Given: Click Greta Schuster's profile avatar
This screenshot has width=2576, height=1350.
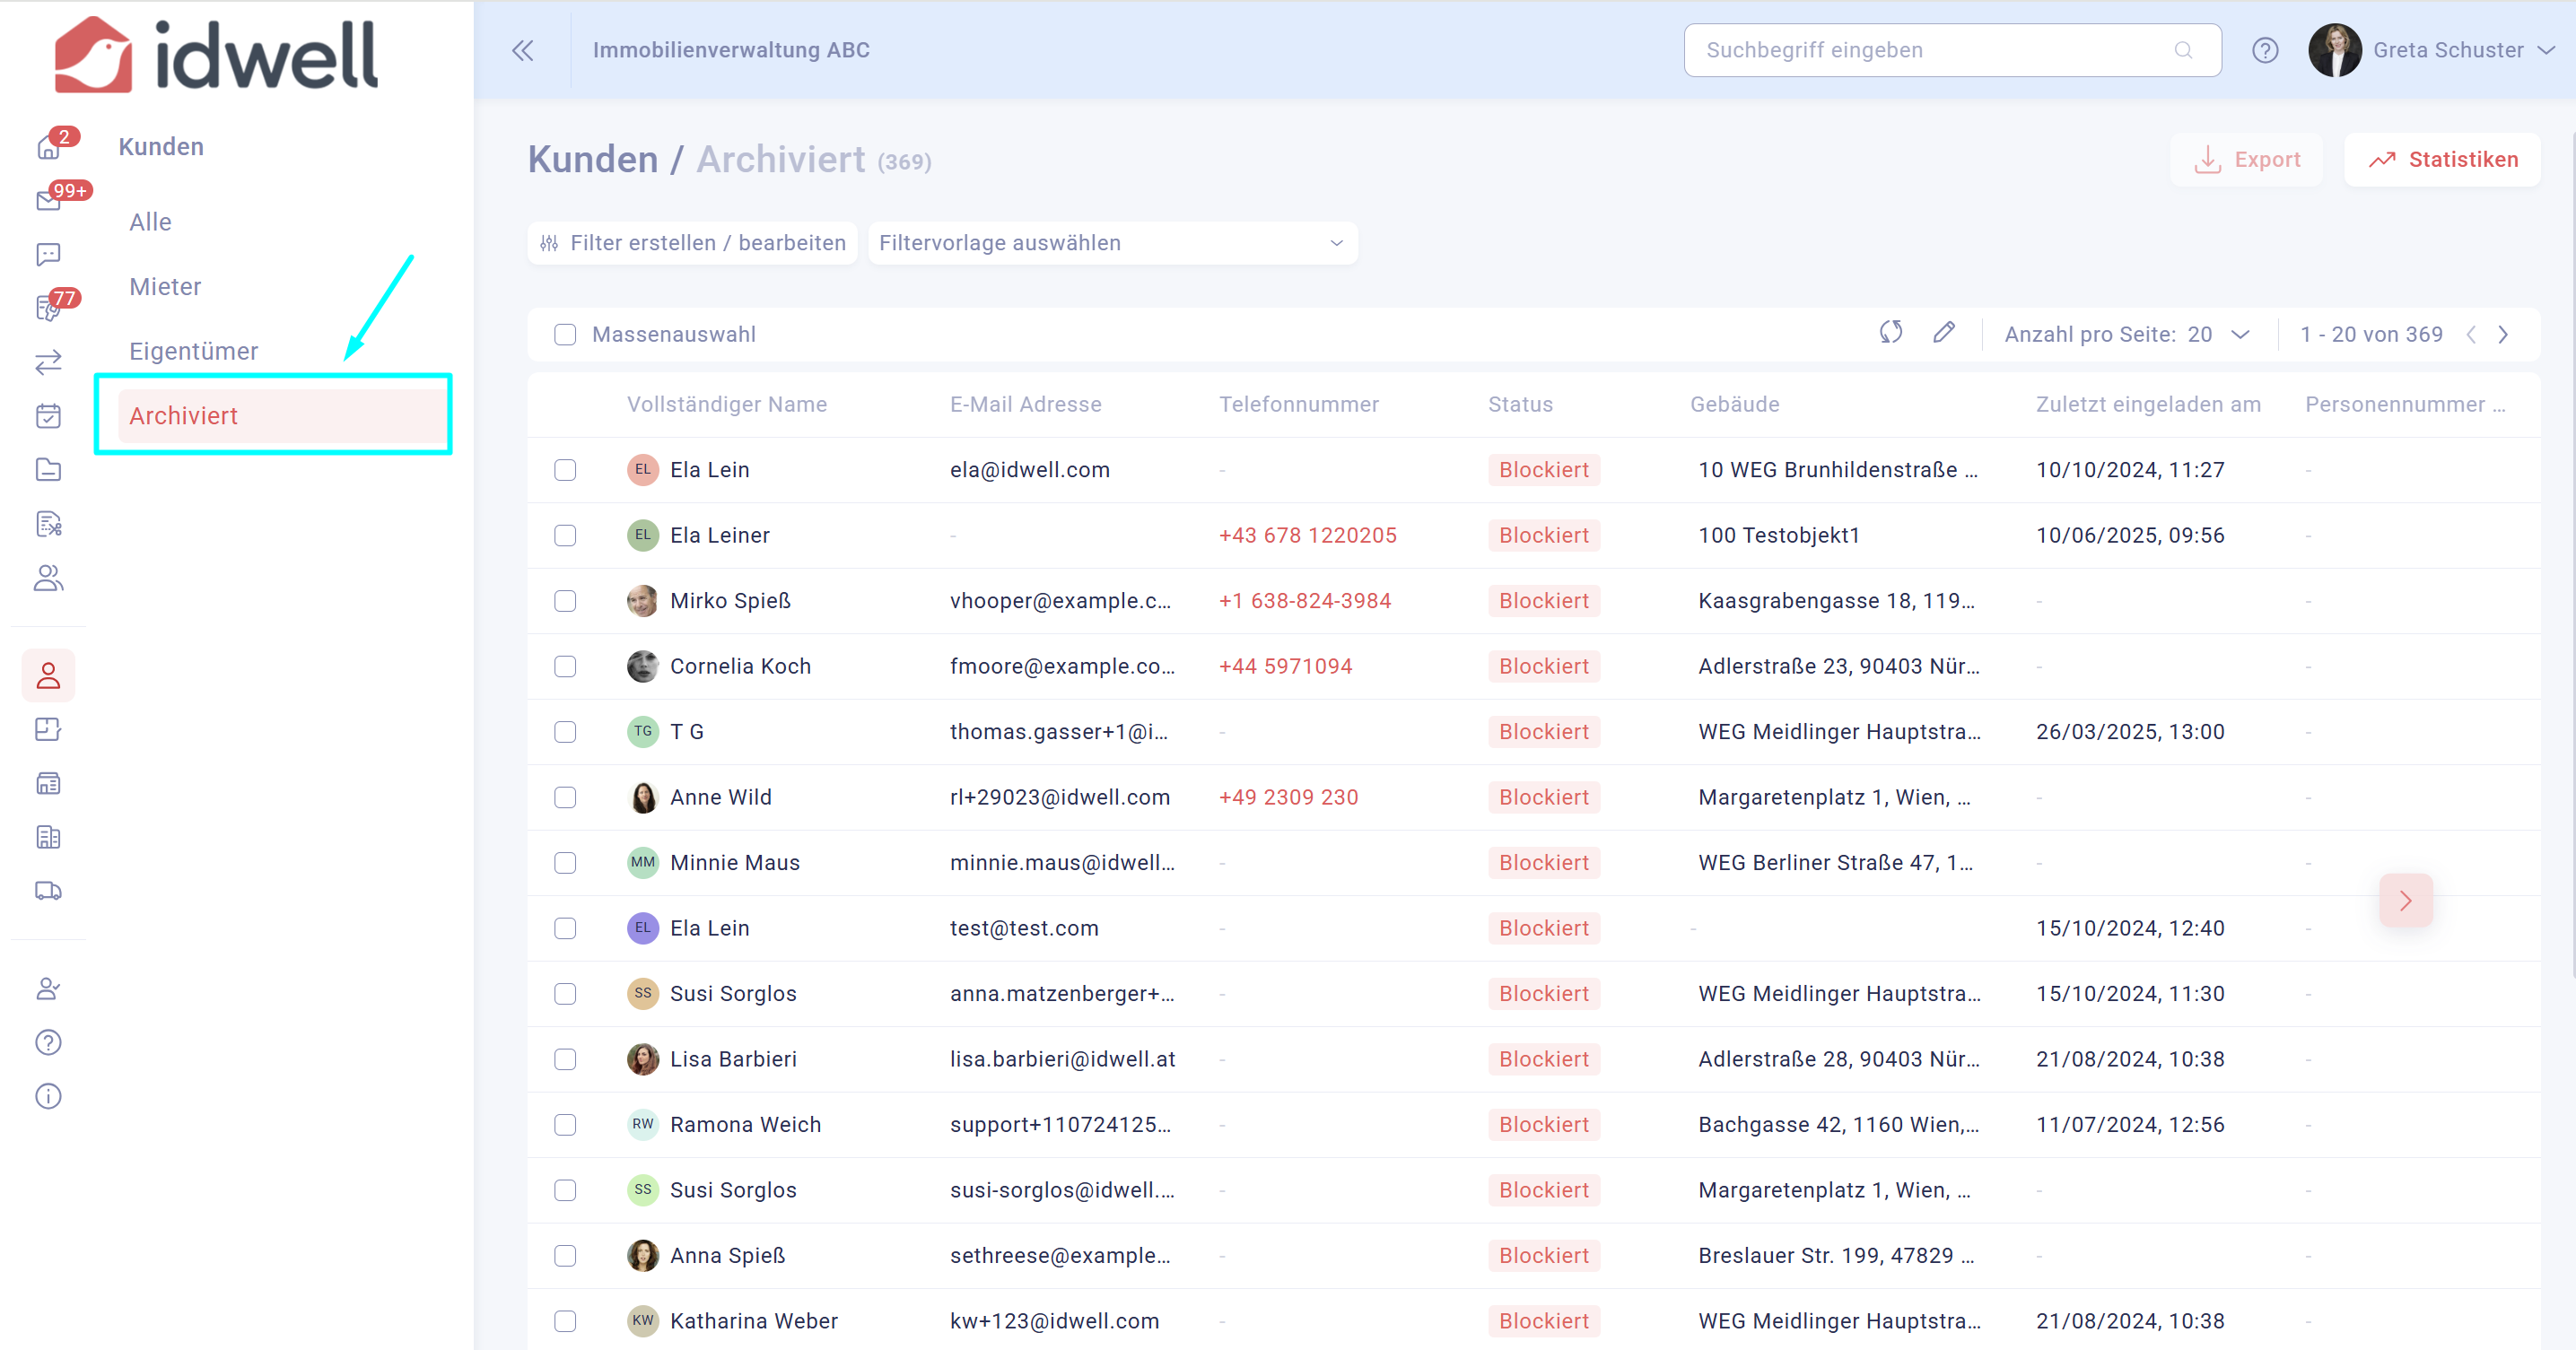Looking at the screenshot, I should pyautogui.click(x=2335, y=50).
